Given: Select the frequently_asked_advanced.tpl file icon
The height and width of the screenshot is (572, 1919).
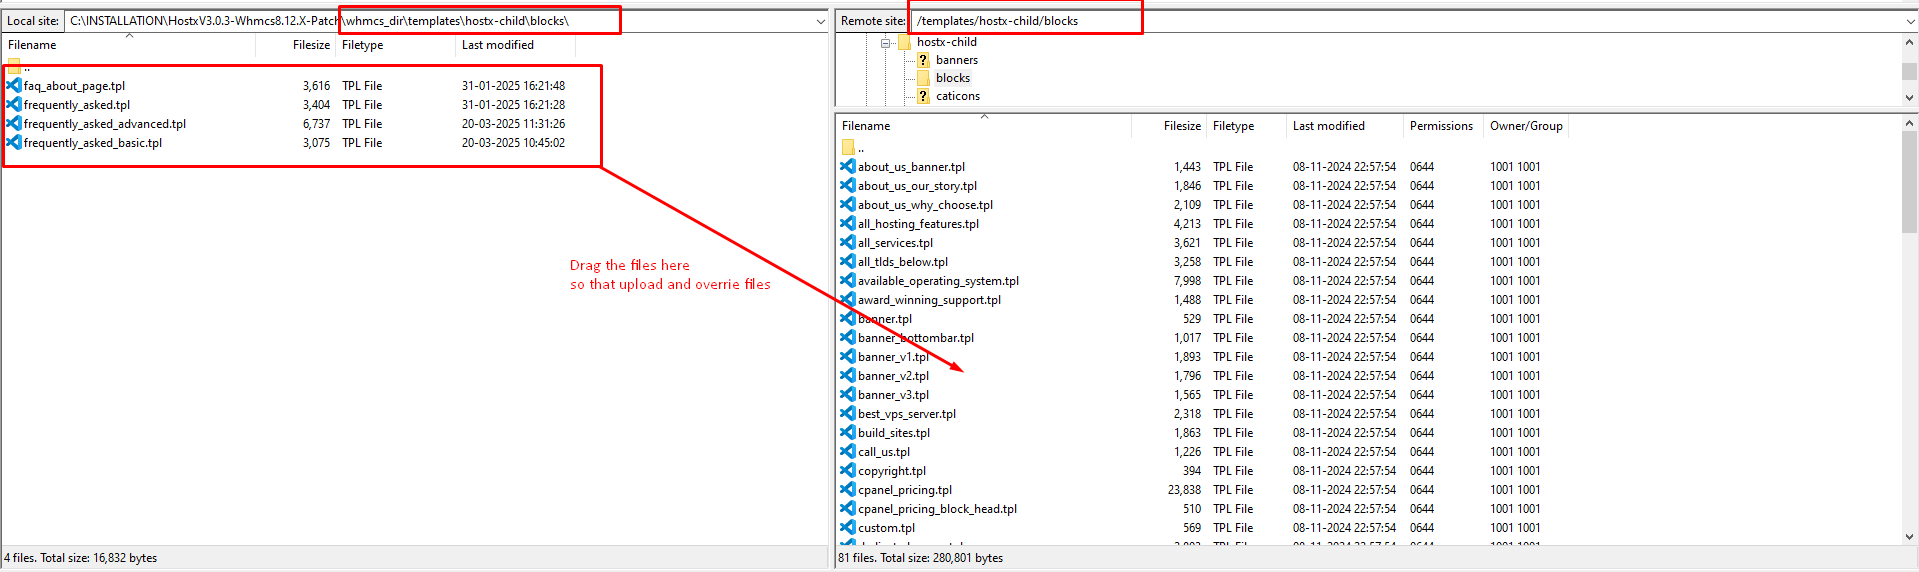Looking at the screenshot, I should (14, 124).
